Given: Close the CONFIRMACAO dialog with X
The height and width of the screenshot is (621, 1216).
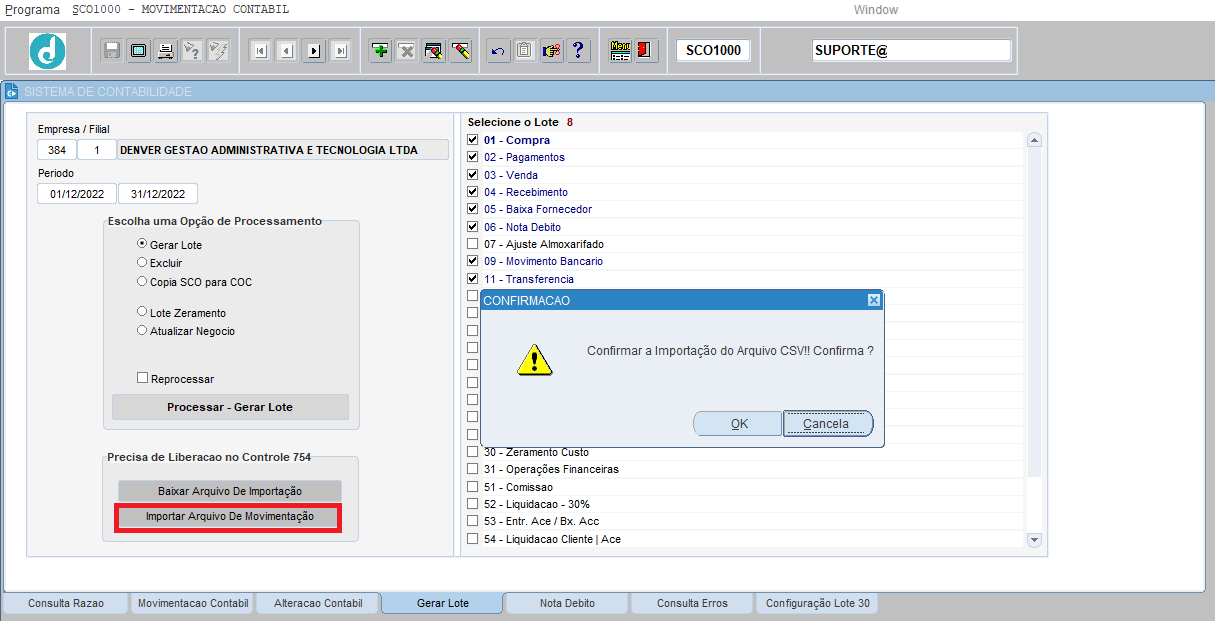Looking at the screenshot, I should pyautogui.click(x=874, y=300).
